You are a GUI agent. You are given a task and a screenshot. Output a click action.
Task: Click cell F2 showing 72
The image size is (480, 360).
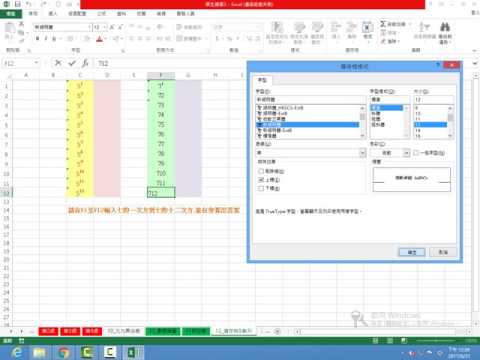coord(161,95)
